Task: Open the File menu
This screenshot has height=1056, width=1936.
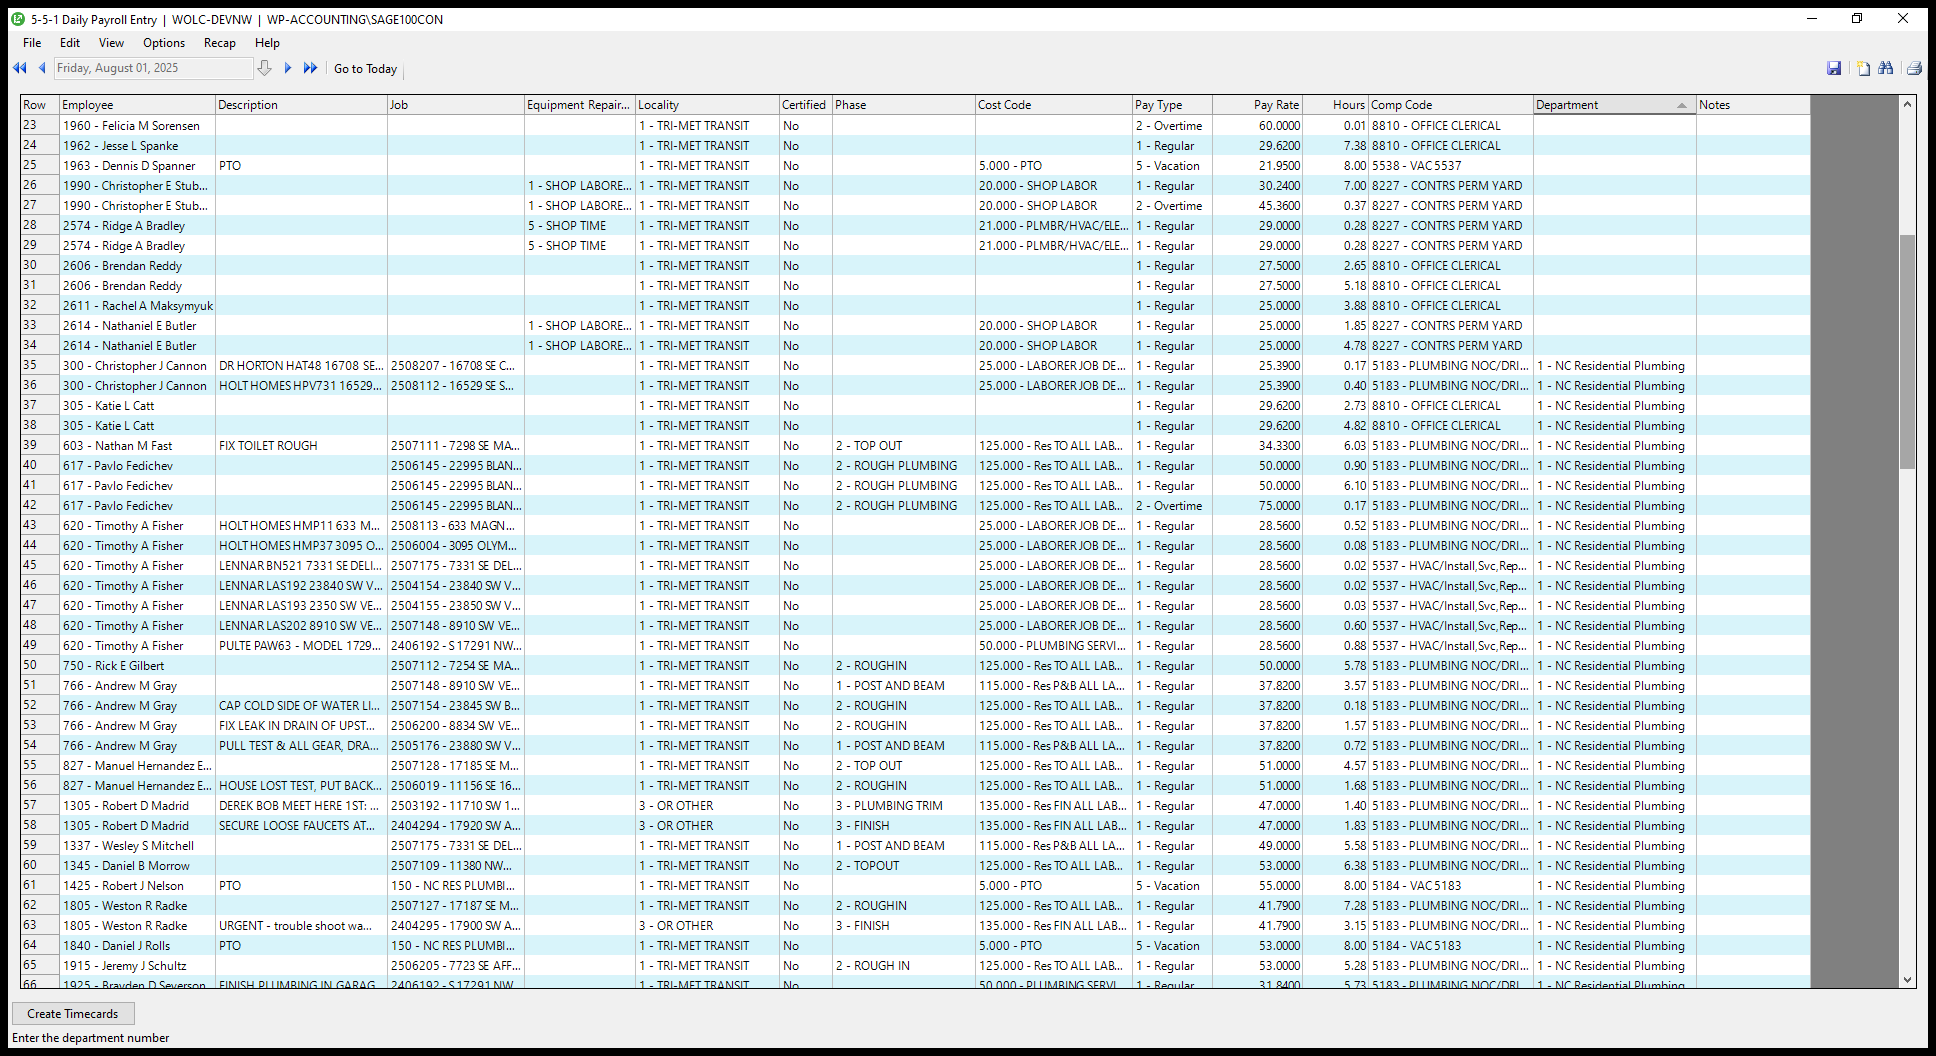Action: (x=32, y=43)
